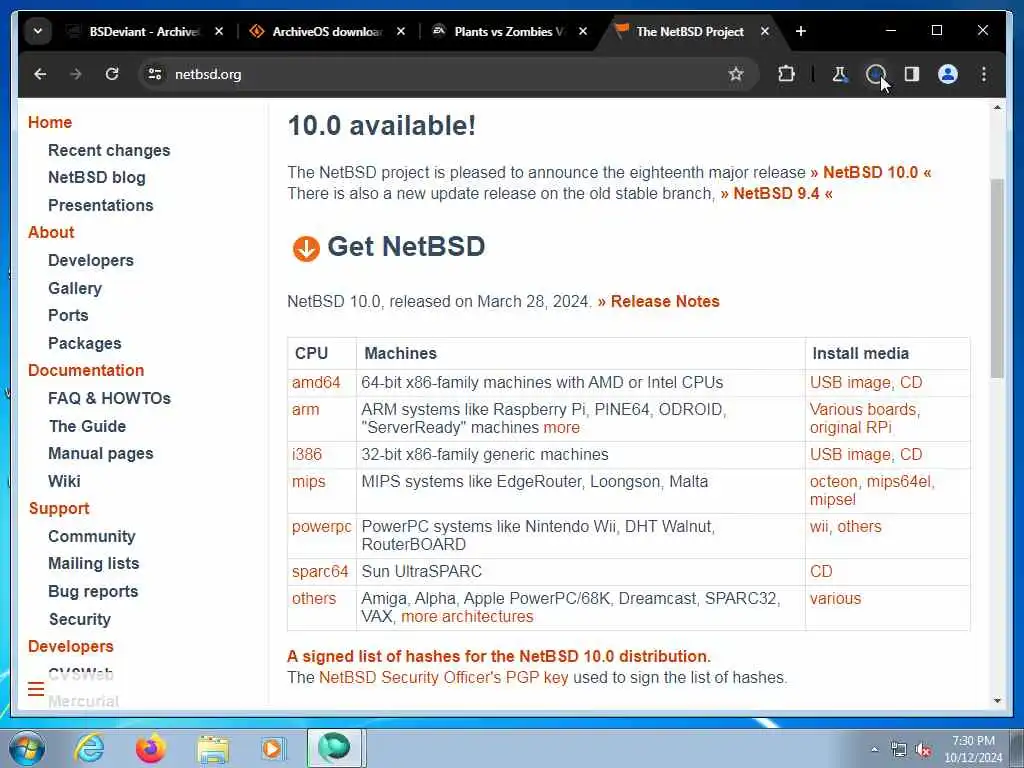
Task: Click the wii install media link
Action: (819, 526)
